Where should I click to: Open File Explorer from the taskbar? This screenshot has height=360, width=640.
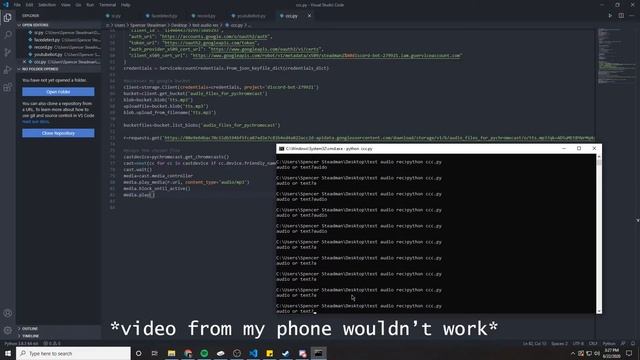[171, 353]
